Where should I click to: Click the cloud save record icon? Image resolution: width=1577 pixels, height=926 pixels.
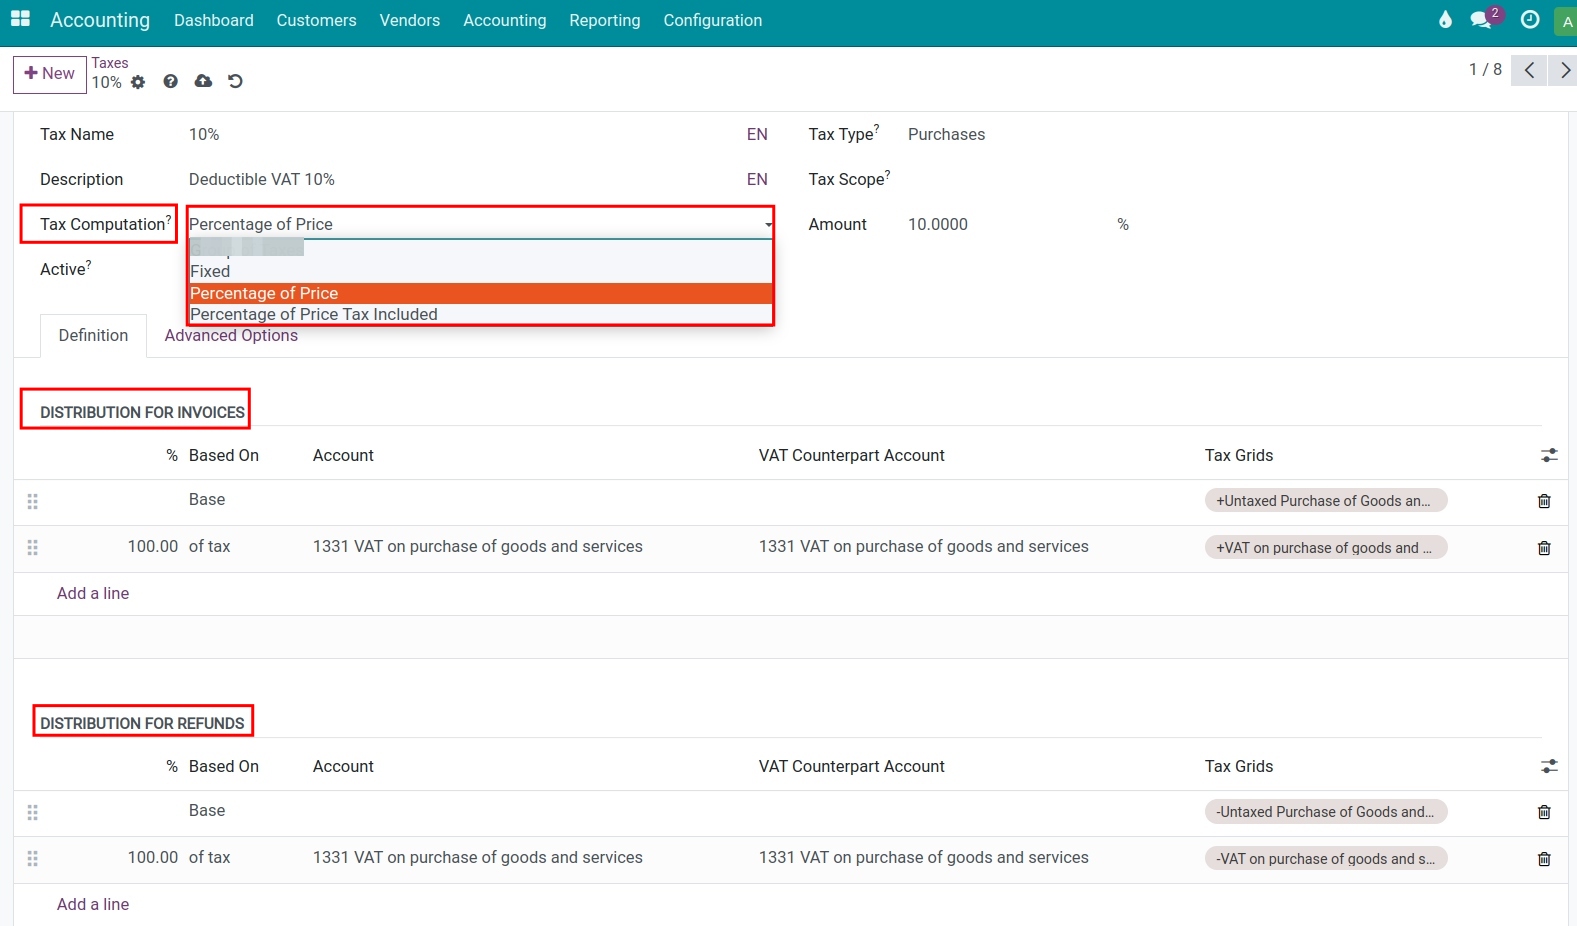point(203,81)
